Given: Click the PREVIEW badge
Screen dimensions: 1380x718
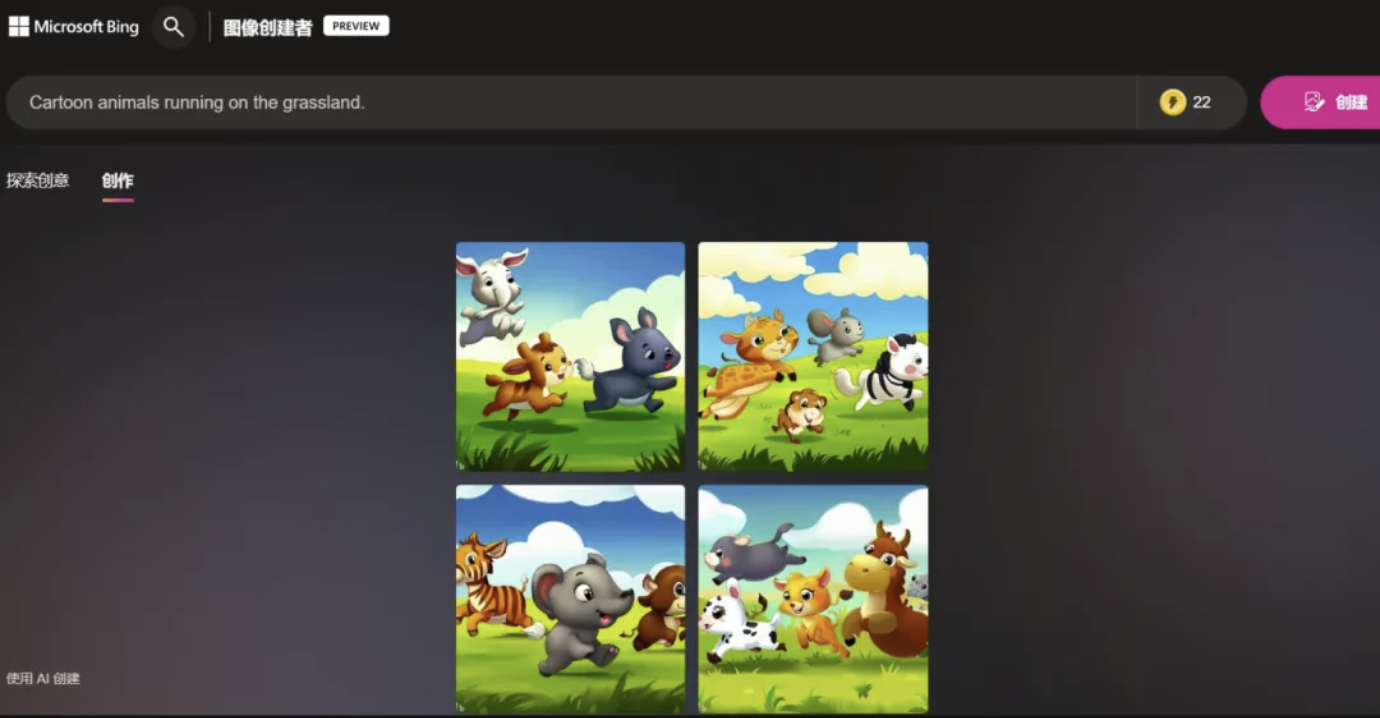Looking at the screenshot, I should point(356,26).
